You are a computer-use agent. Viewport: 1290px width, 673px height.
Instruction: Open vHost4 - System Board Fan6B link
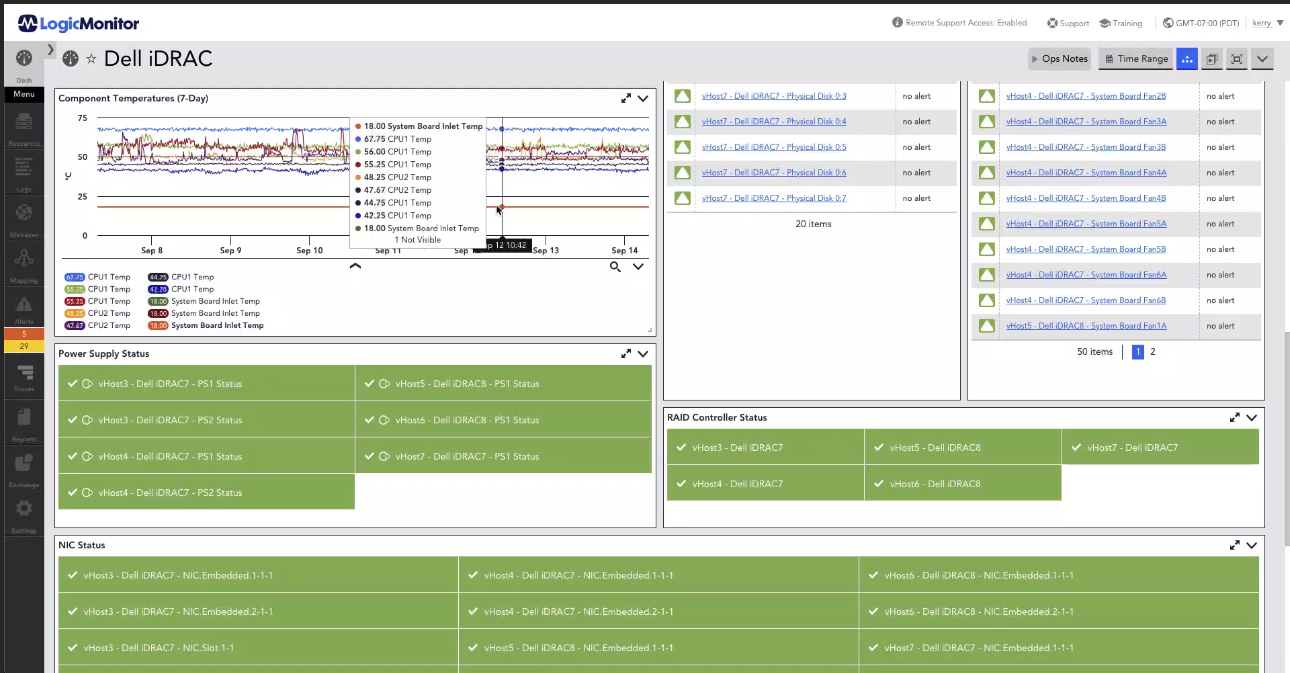1086,300
